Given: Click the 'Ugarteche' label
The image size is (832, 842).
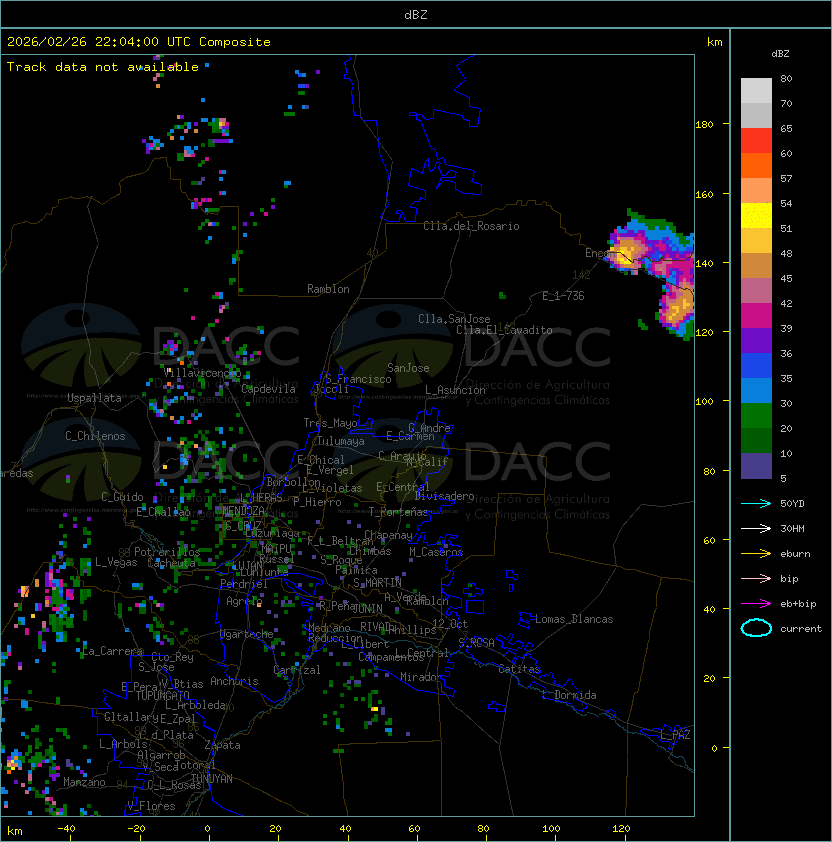Looking at the screenshot, I should [247, 634].
